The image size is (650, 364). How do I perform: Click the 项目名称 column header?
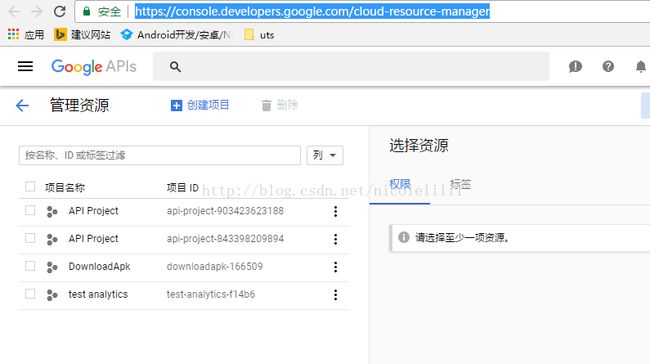coord(65,188)
